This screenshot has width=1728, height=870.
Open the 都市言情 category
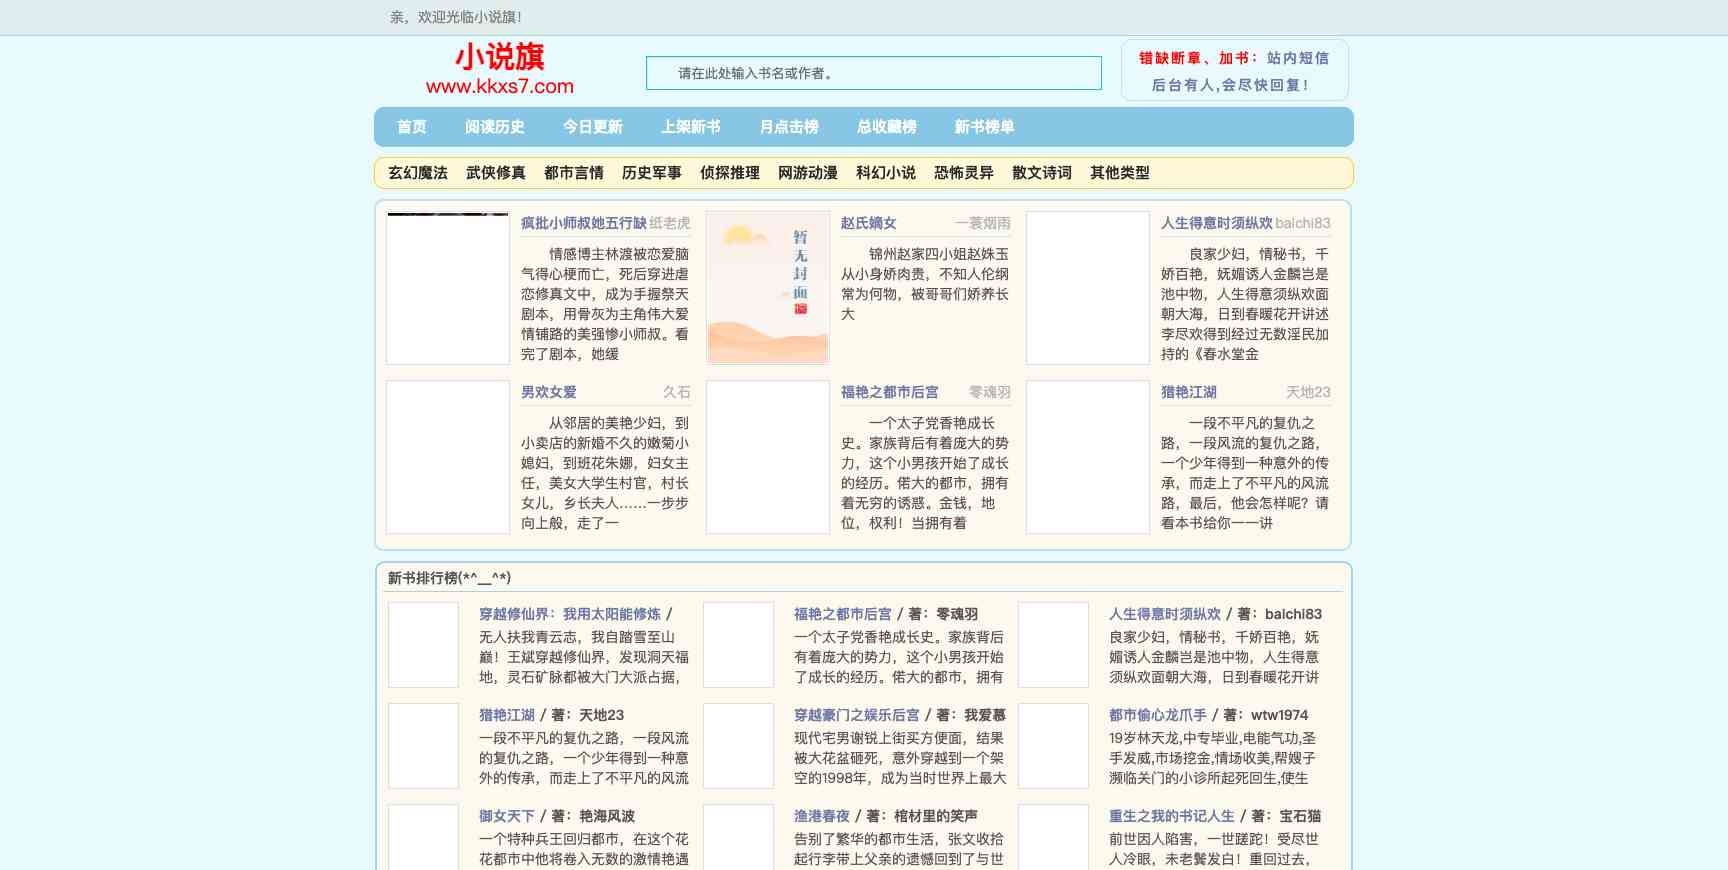[x=574, y=173]
